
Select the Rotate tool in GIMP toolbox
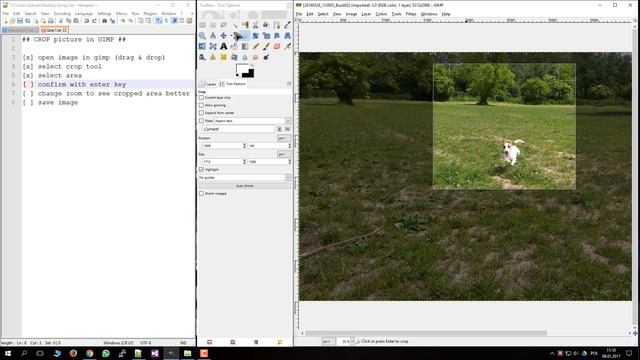(256, 36)
